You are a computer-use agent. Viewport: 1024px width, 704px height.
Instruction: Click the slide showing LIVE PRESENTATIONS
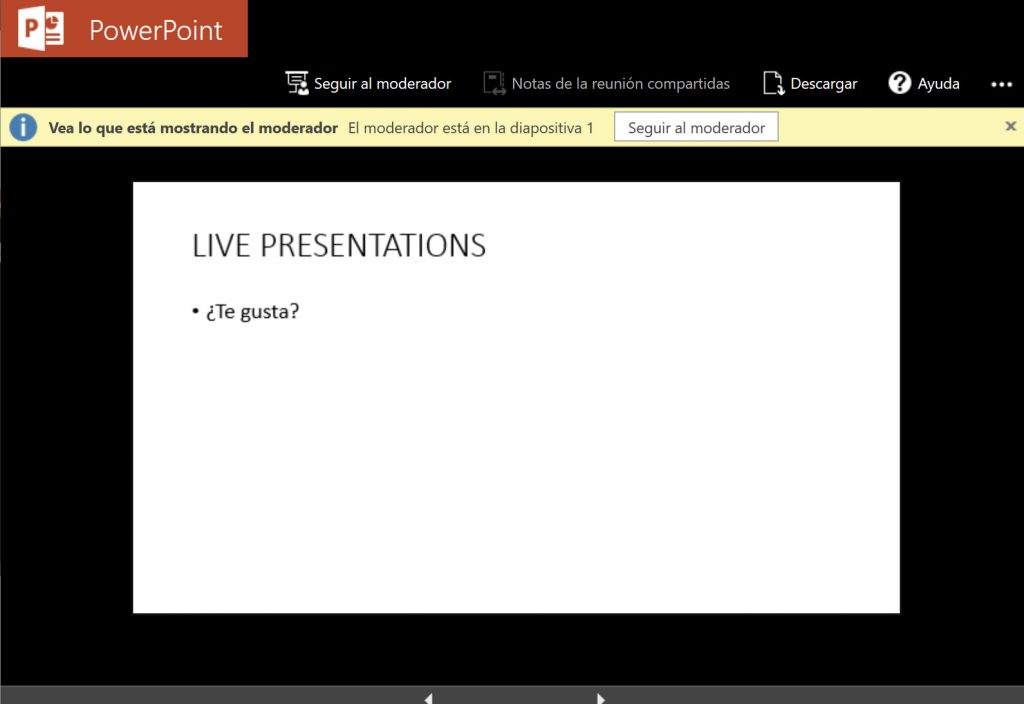515,395
